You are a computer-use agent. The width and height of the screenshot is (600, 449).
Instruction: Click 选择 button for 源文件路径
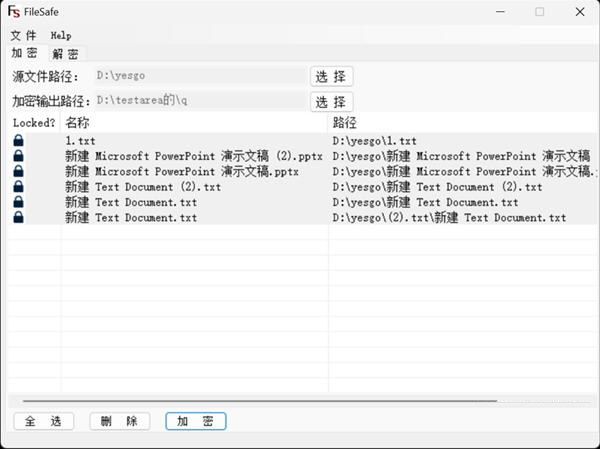pos(331,76)
